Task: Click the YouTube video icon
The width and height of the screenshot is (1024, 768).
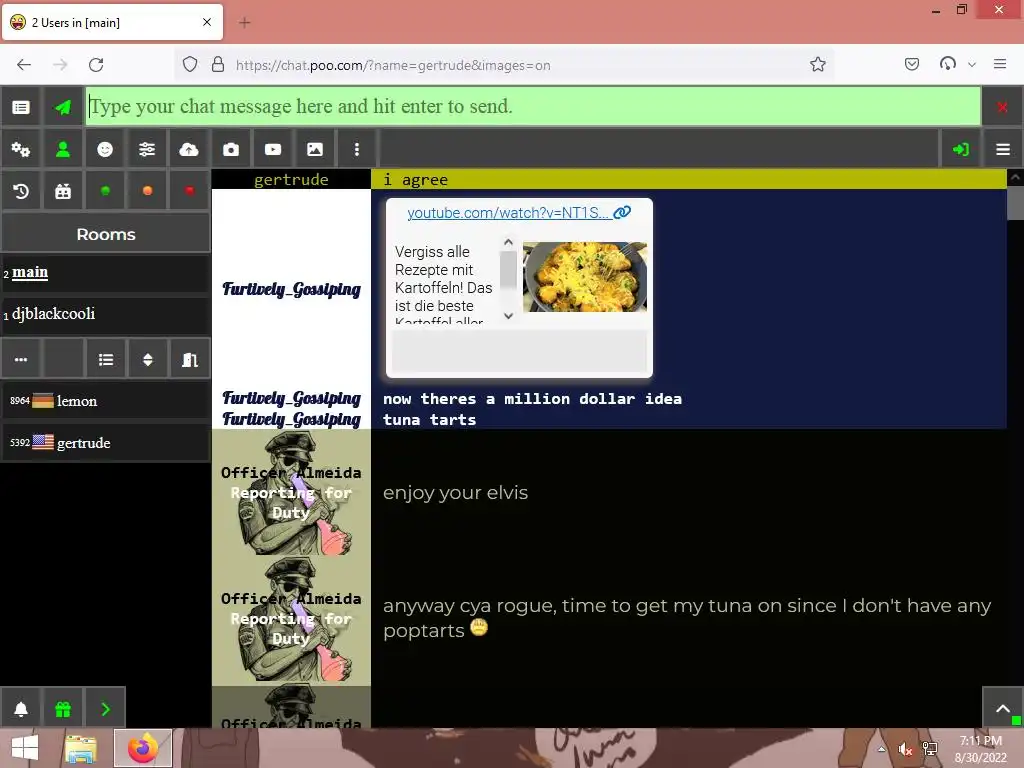Action: [272, 150]
